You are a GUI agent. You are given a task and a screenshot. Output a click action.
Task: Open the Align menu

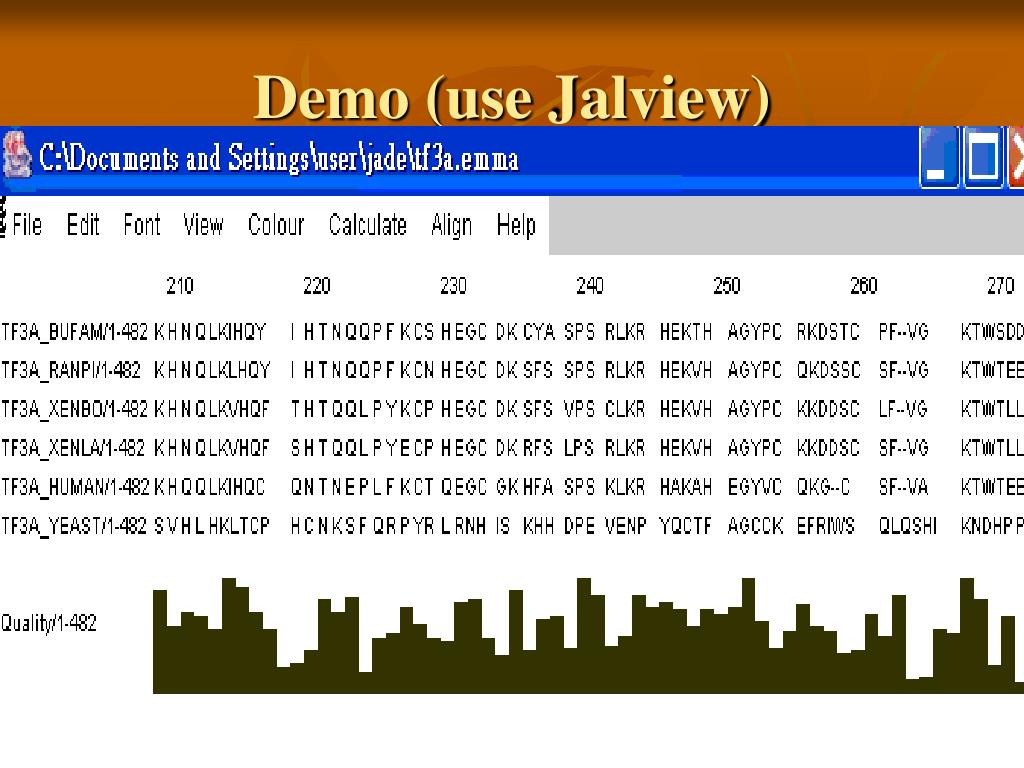pos(451,225)
